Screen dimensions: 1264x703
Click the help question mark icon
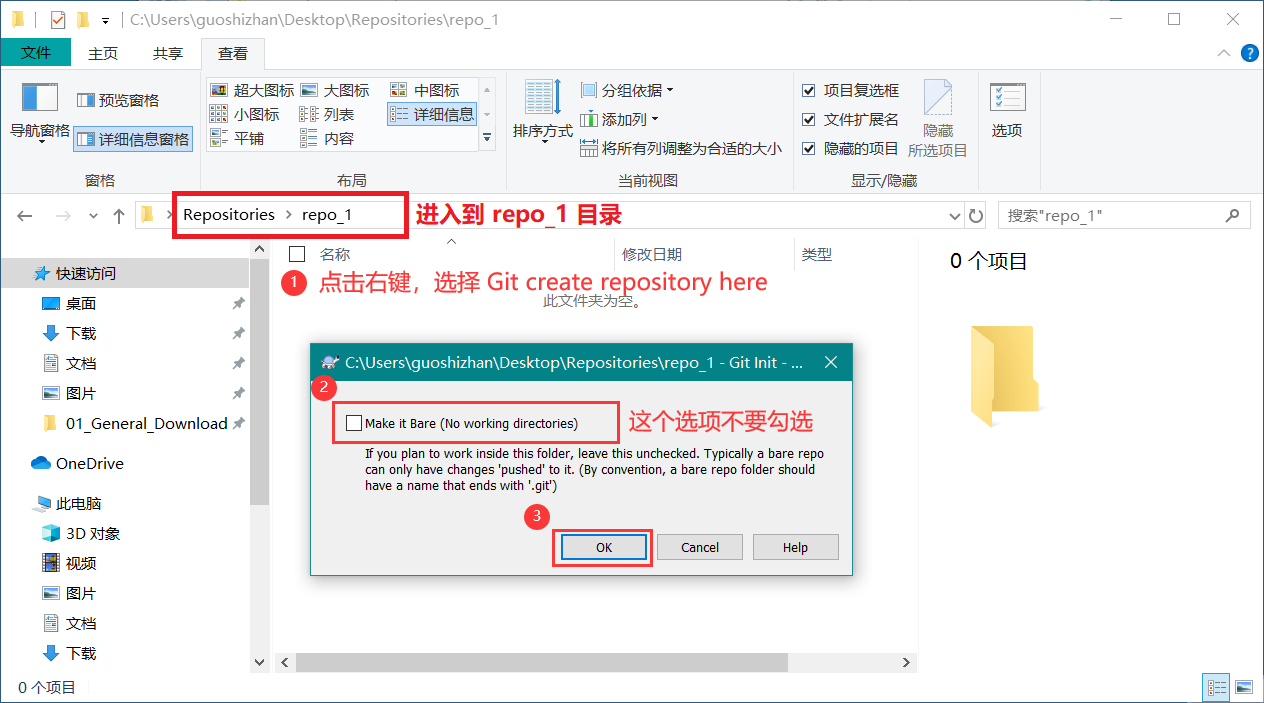pos(1249,53)
